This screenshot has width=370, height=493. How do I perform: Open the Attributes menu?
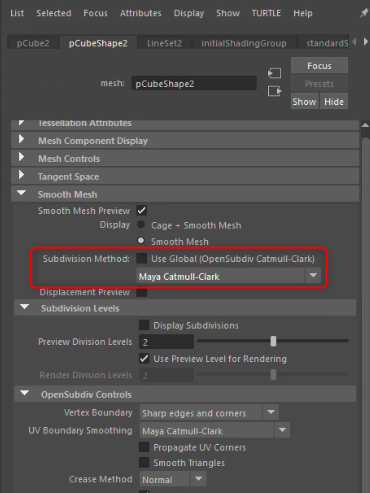pos(141,13)
